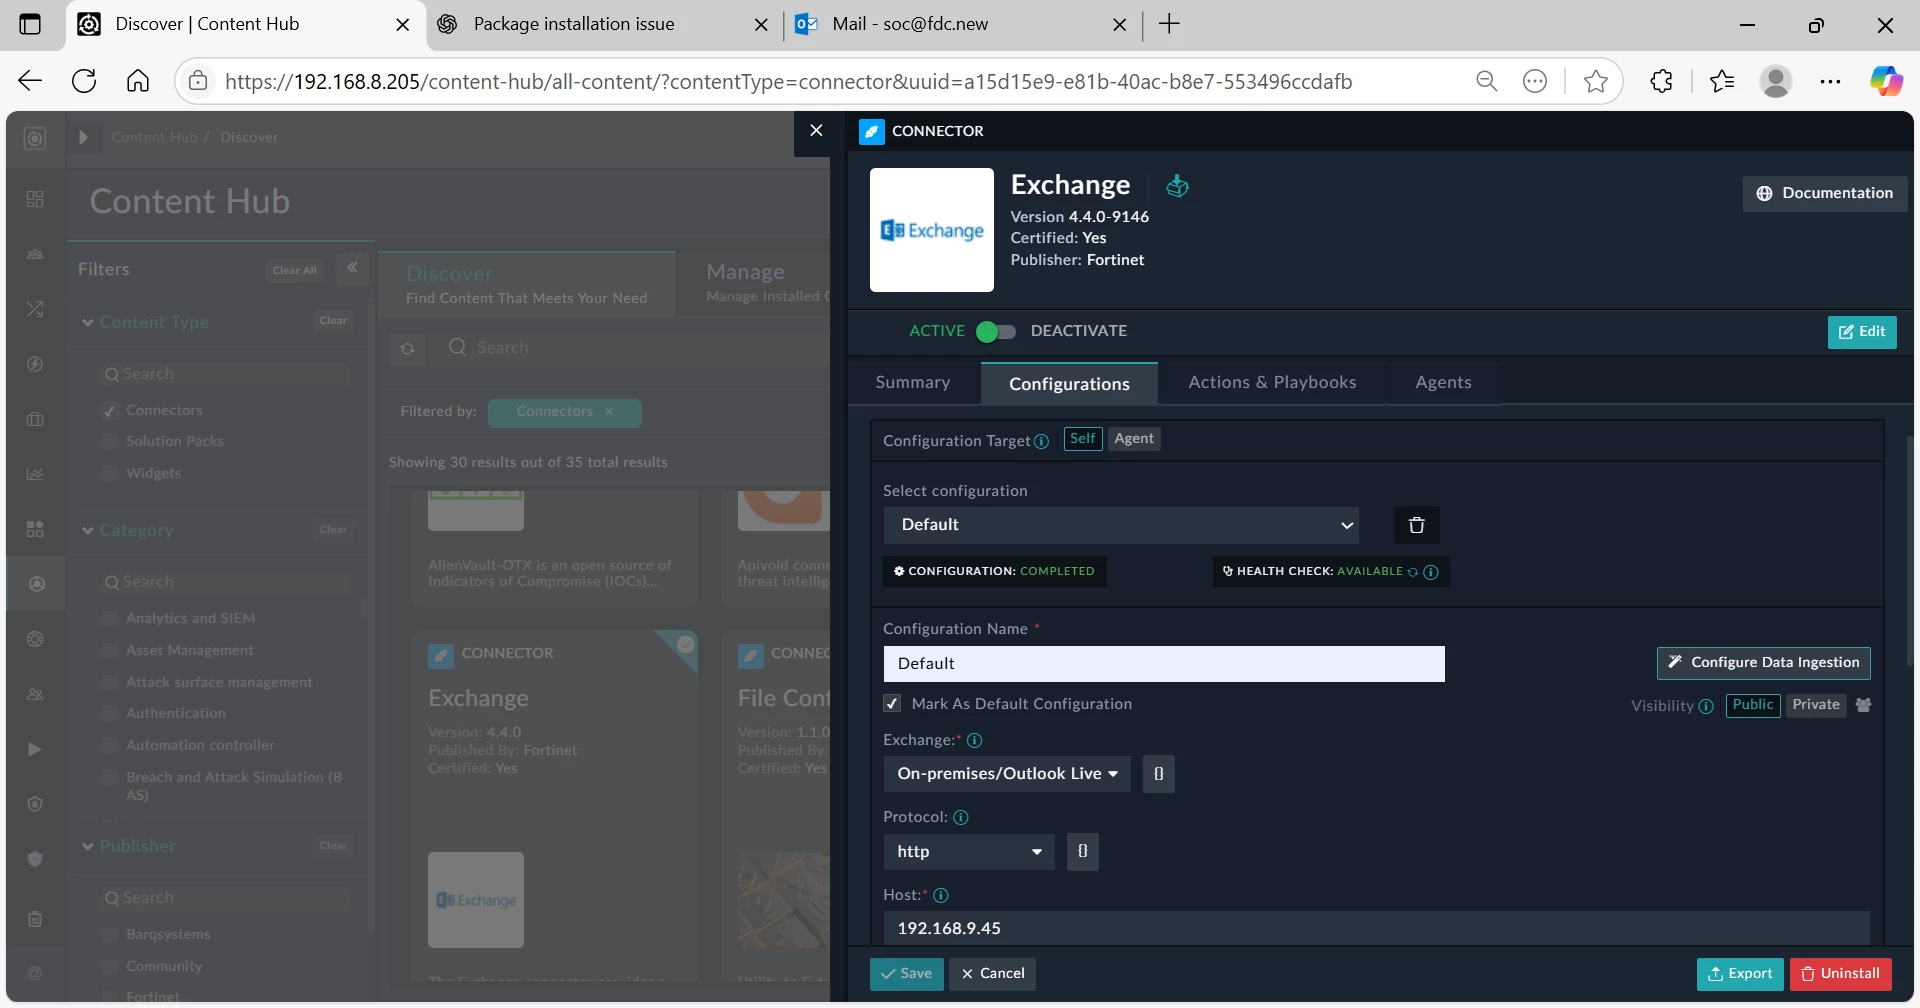Click the Content Hub sidebar icon
This screenshot has width=1920, height=1008.
(36, 584)
